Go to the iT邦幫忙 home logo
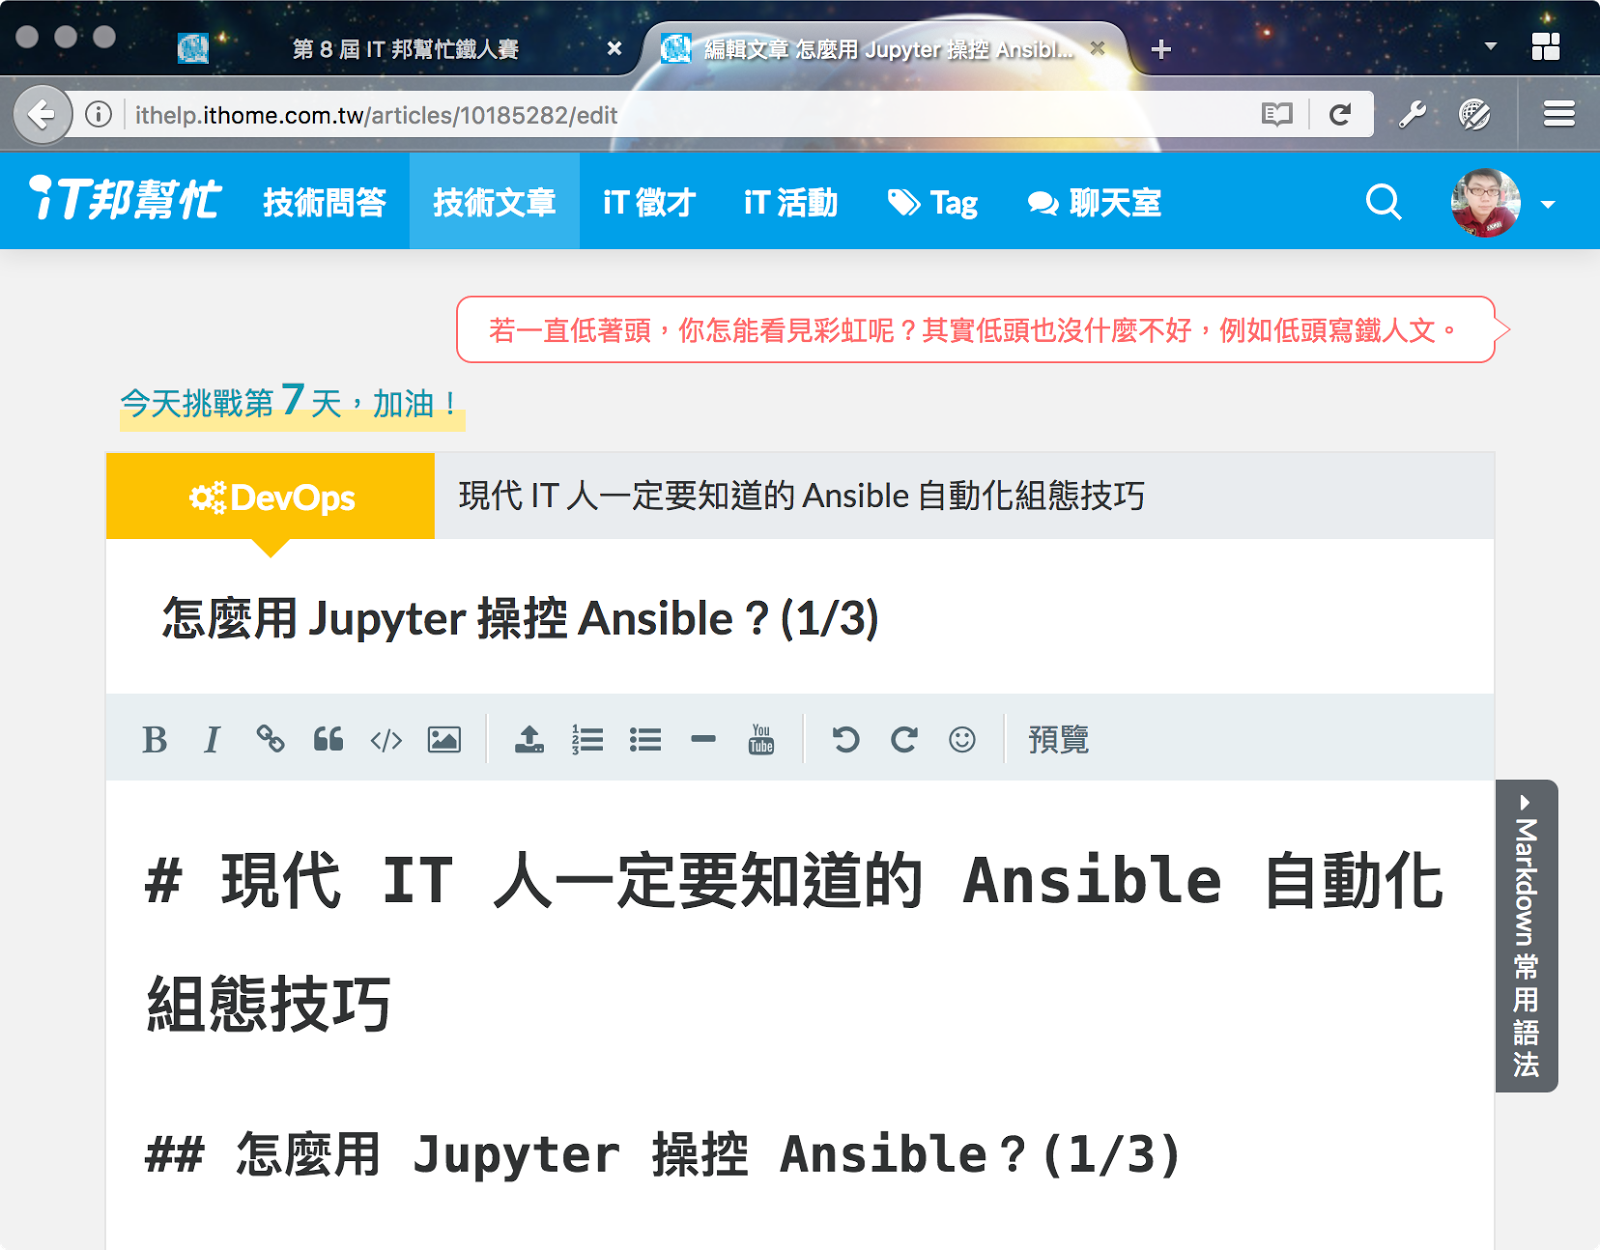Screen dimensions: 1600x1250 125,198
